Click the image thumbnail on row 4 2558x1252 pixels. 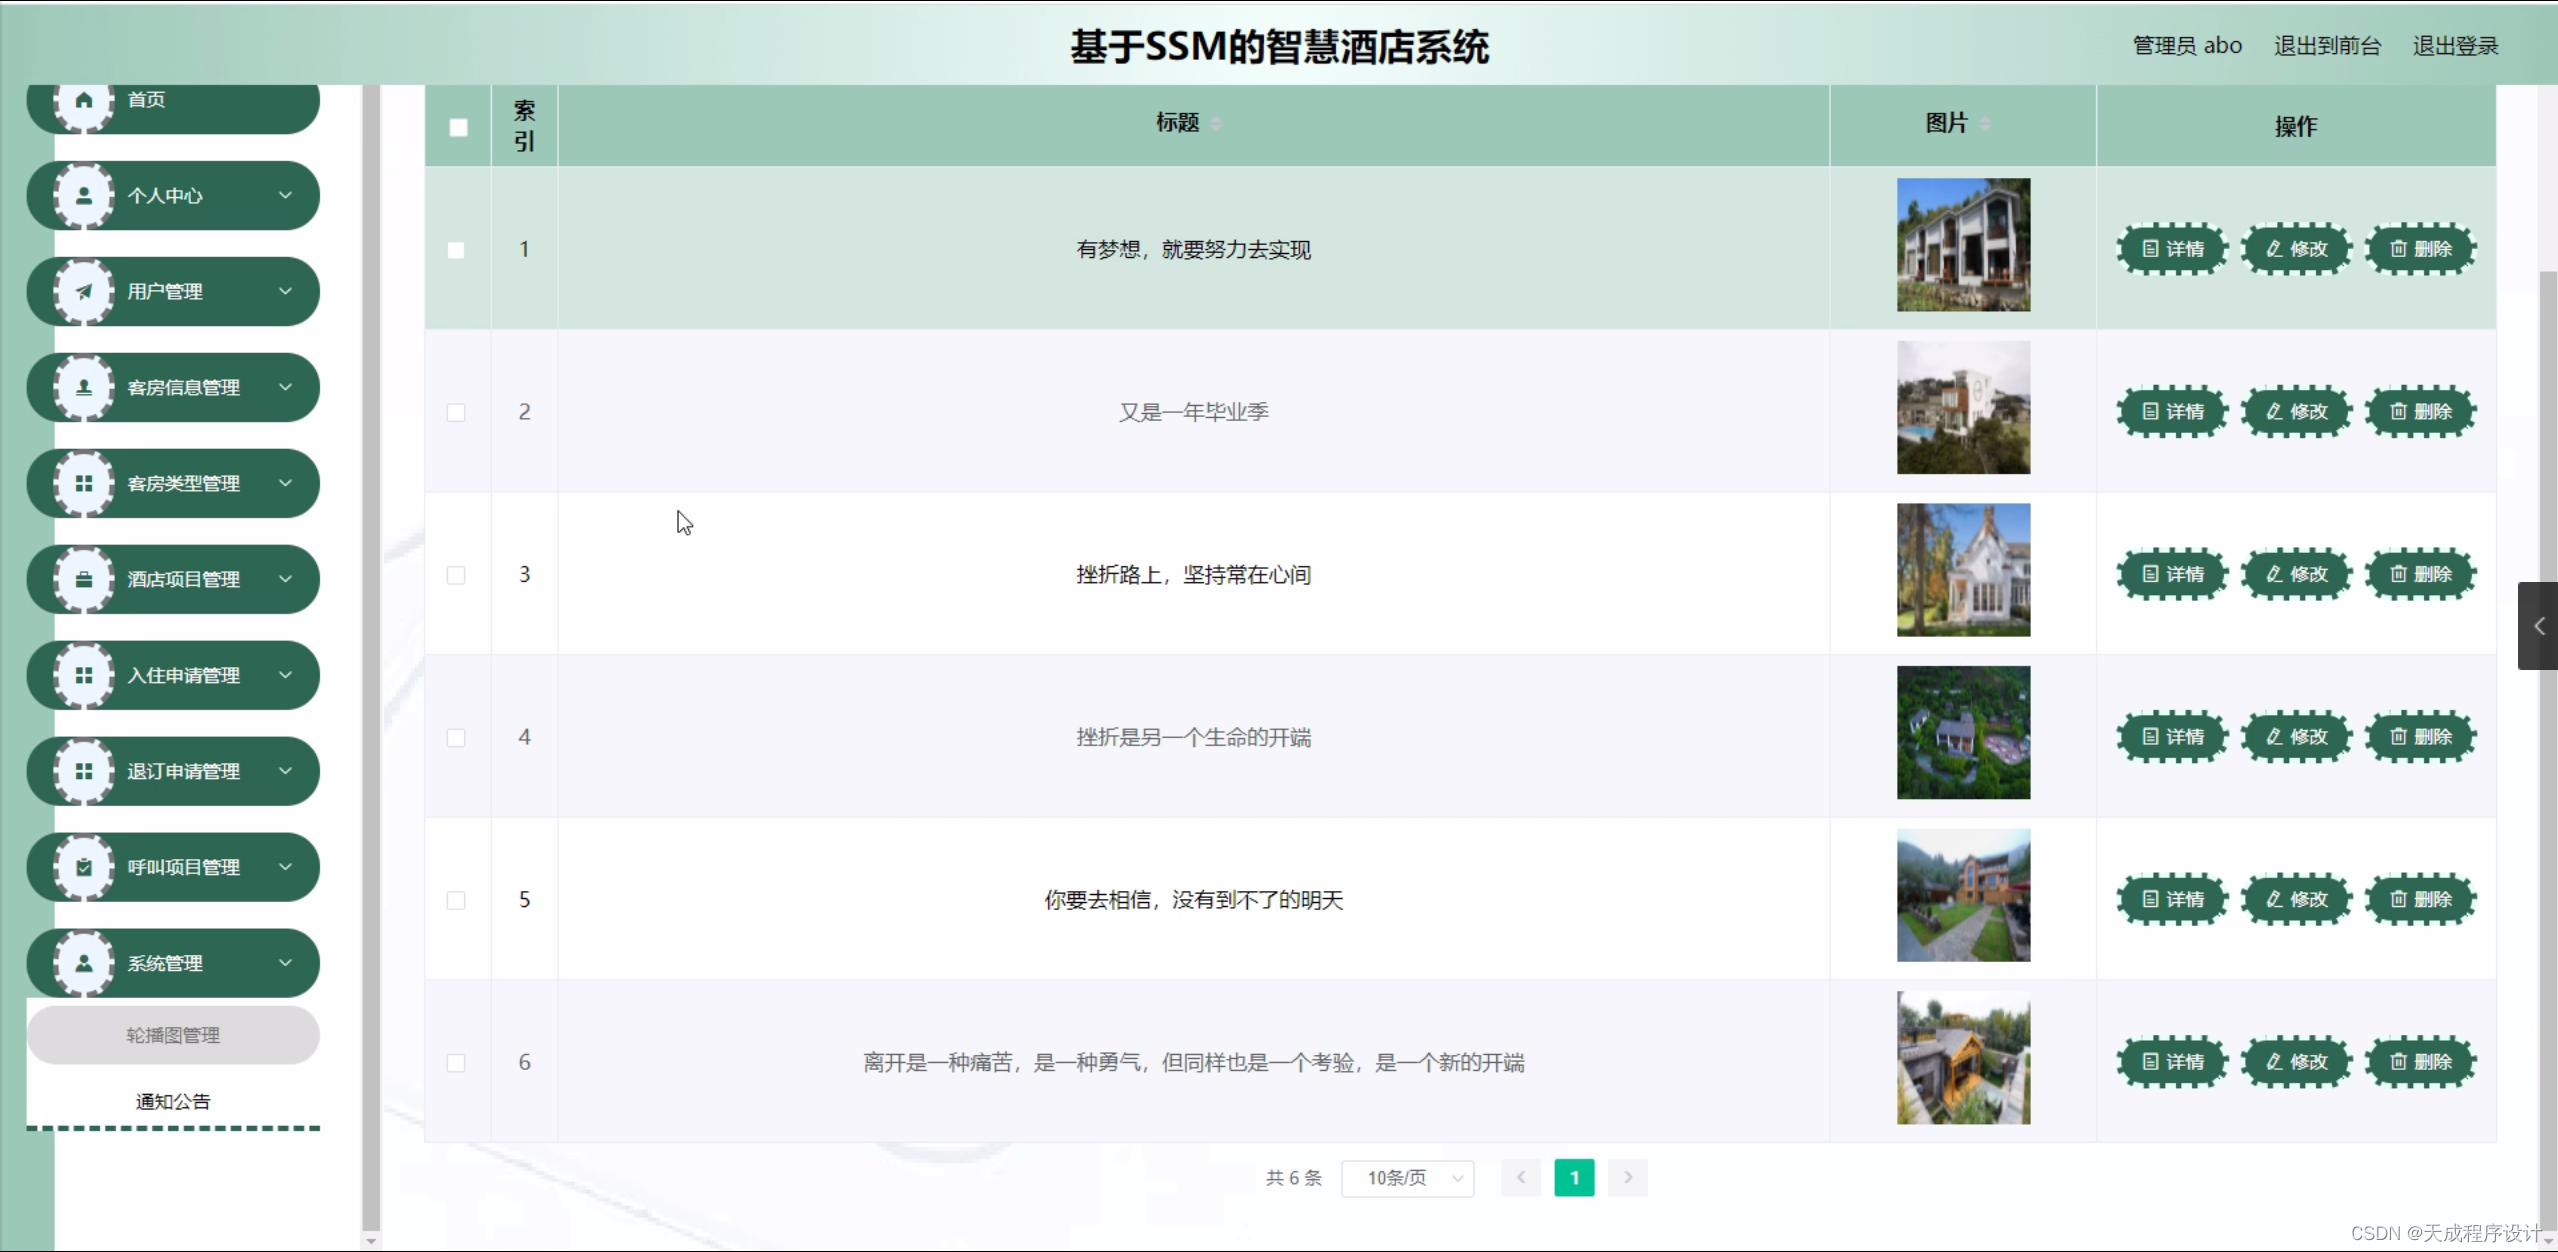pyautogui.click(x=1962, y=733)
